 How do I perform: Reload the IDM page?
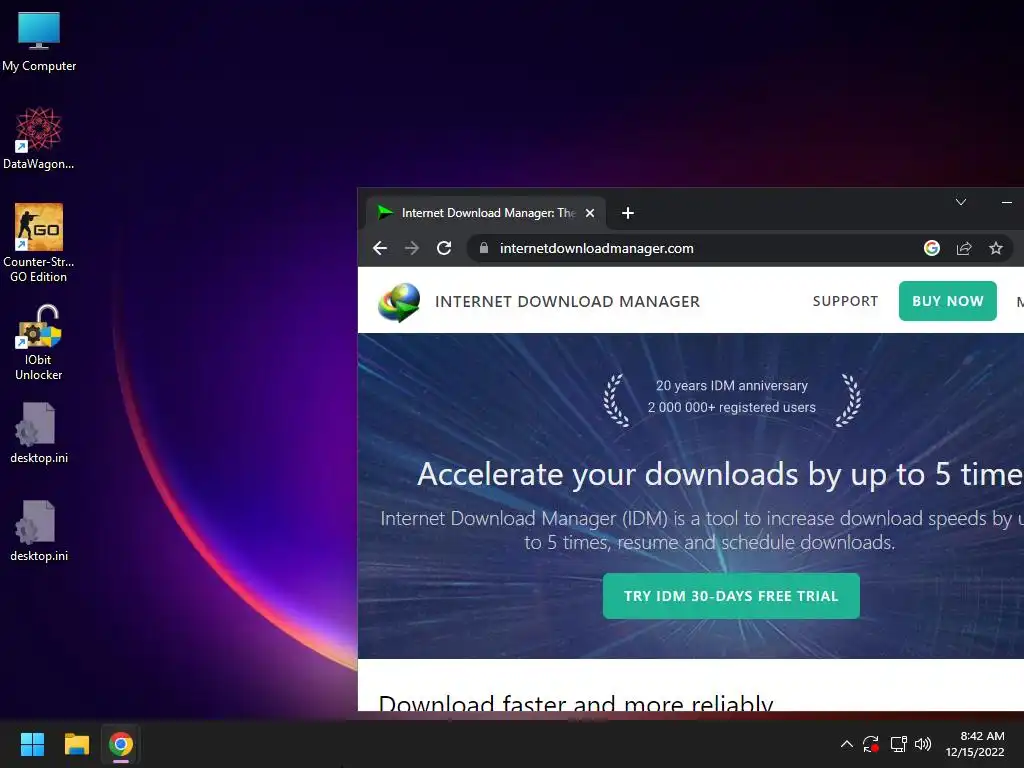click(x=444, y=248)
